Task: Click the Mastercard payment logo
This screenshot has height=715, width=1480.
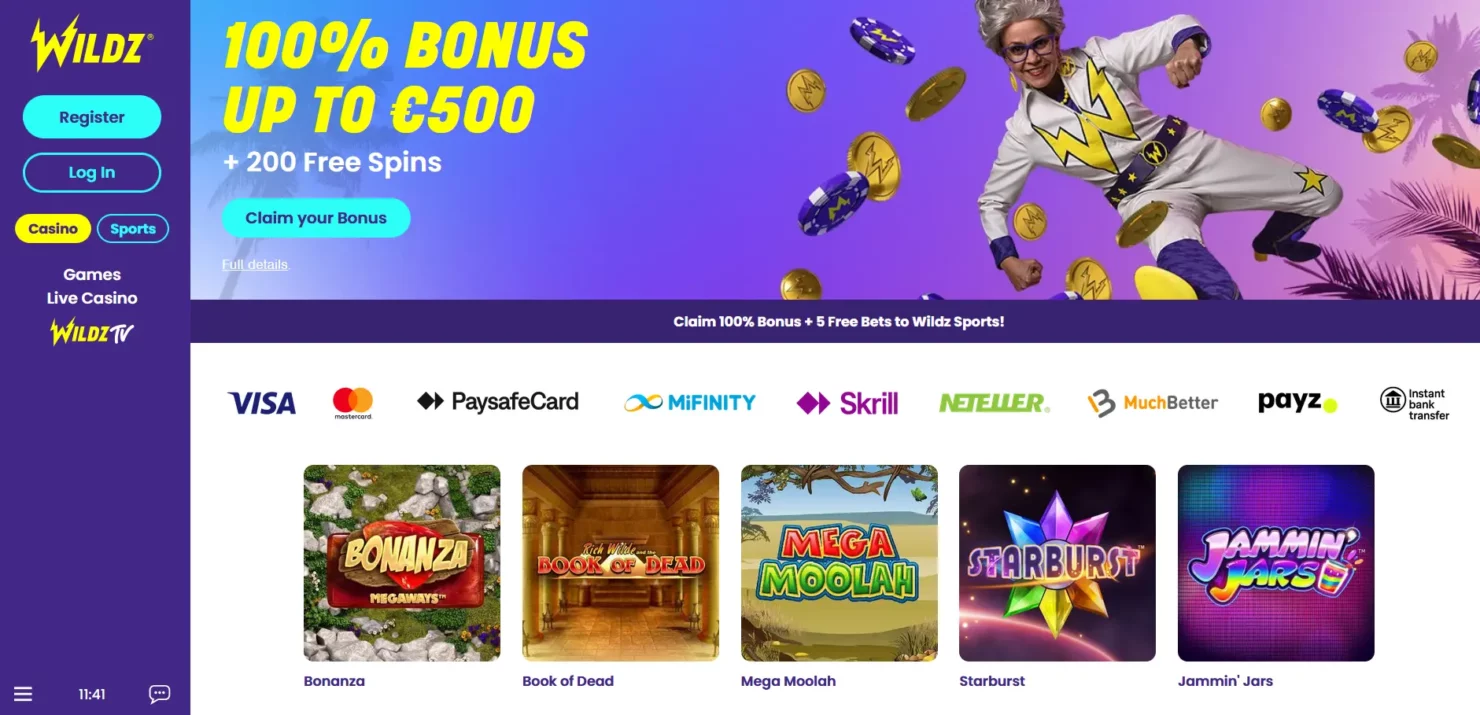Action: click(x=353, y=403)
